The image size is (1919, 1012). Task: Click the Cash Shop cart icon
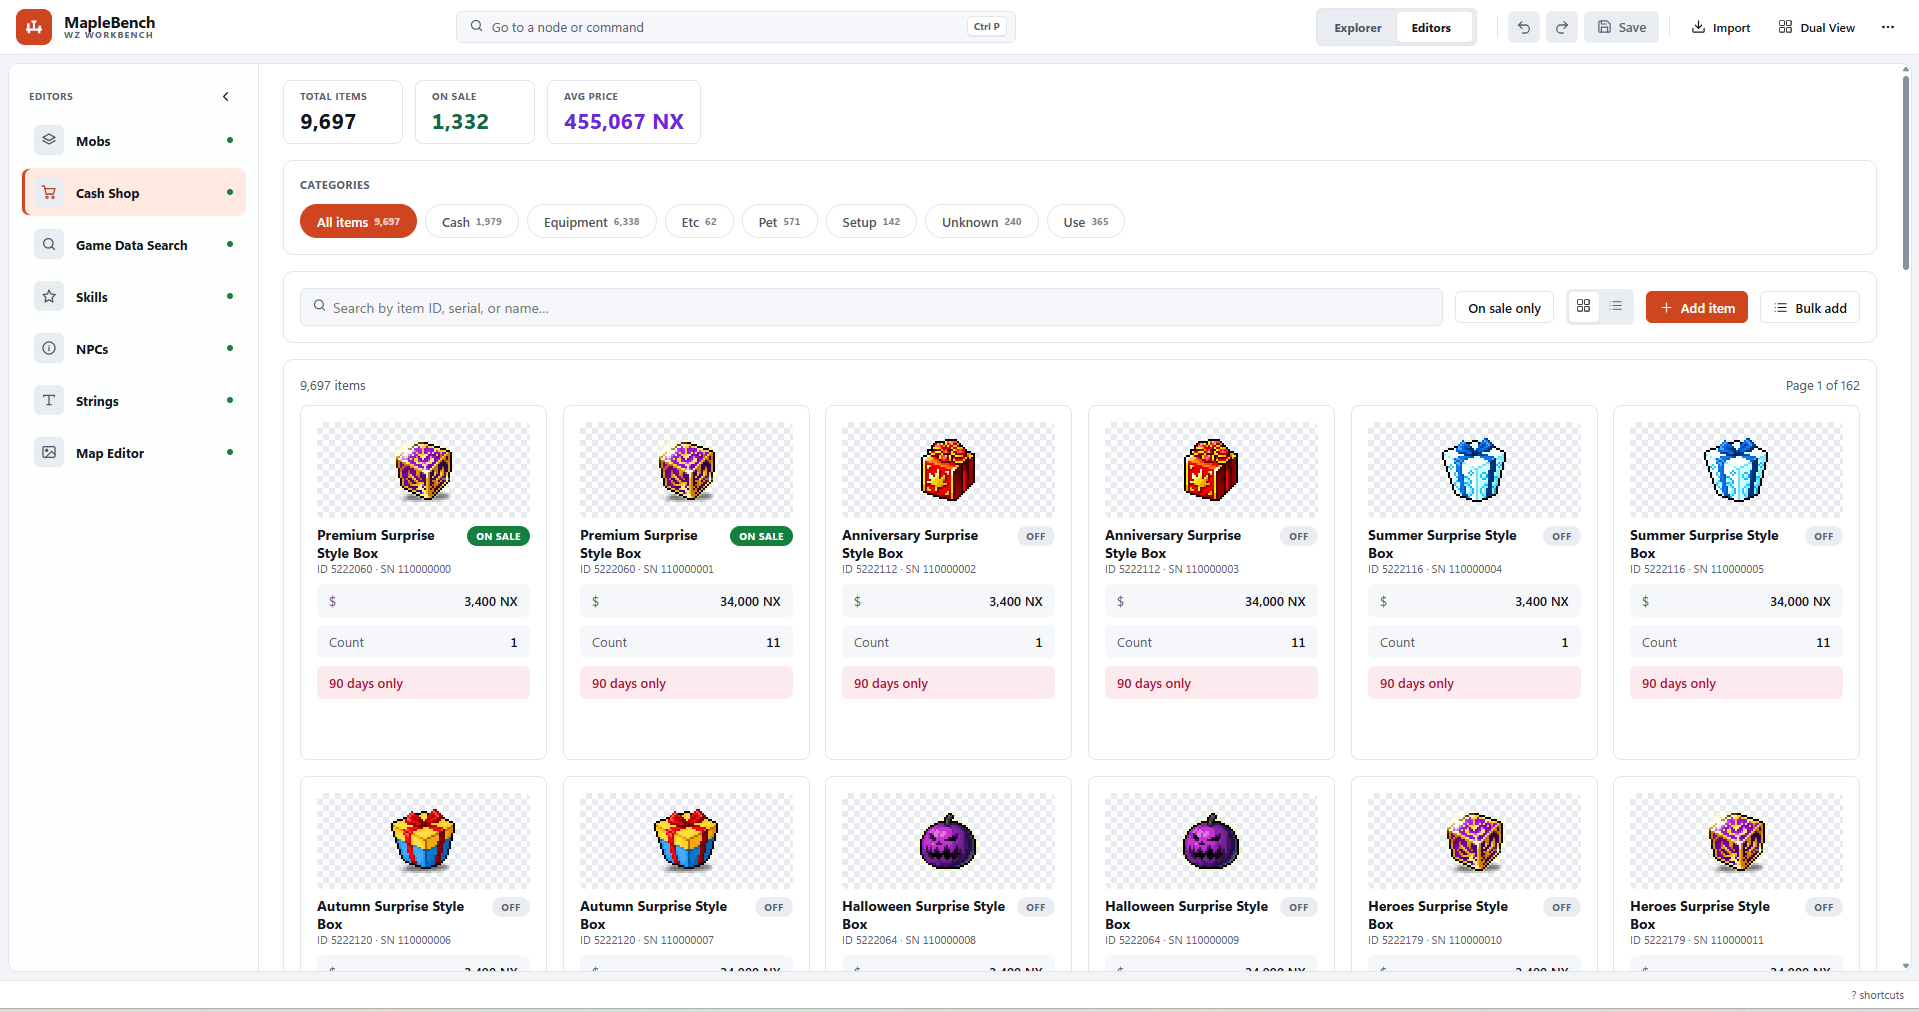coord(49,192)
